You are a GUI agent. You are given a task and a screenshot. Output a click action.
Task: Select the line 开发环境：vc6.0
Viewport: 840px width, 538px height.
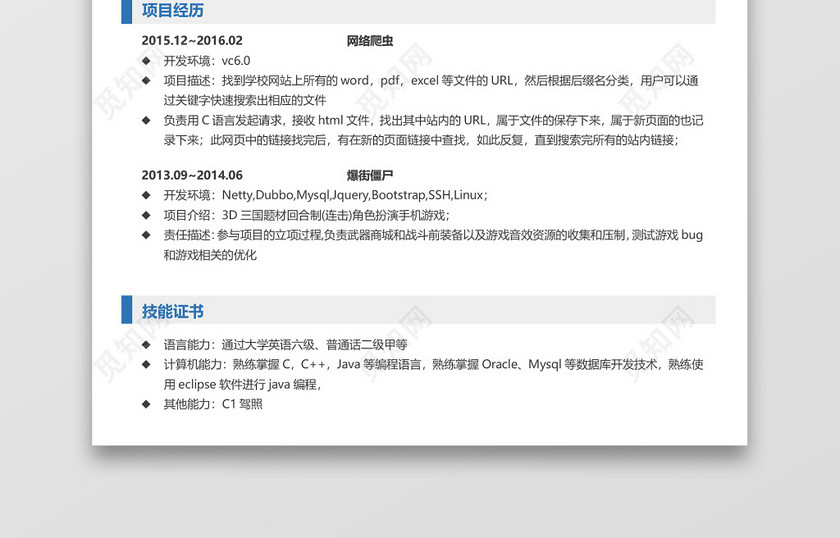click(207, 61)
